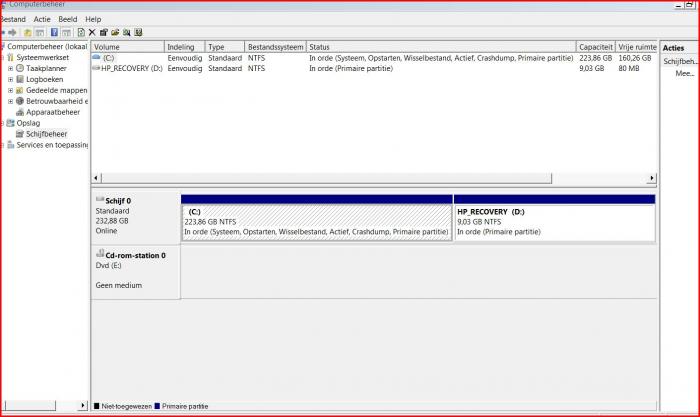Click the Refresh toolbar icon
Image resolution: width=700 pixels, height=417 pixels.
click(81, 32)
